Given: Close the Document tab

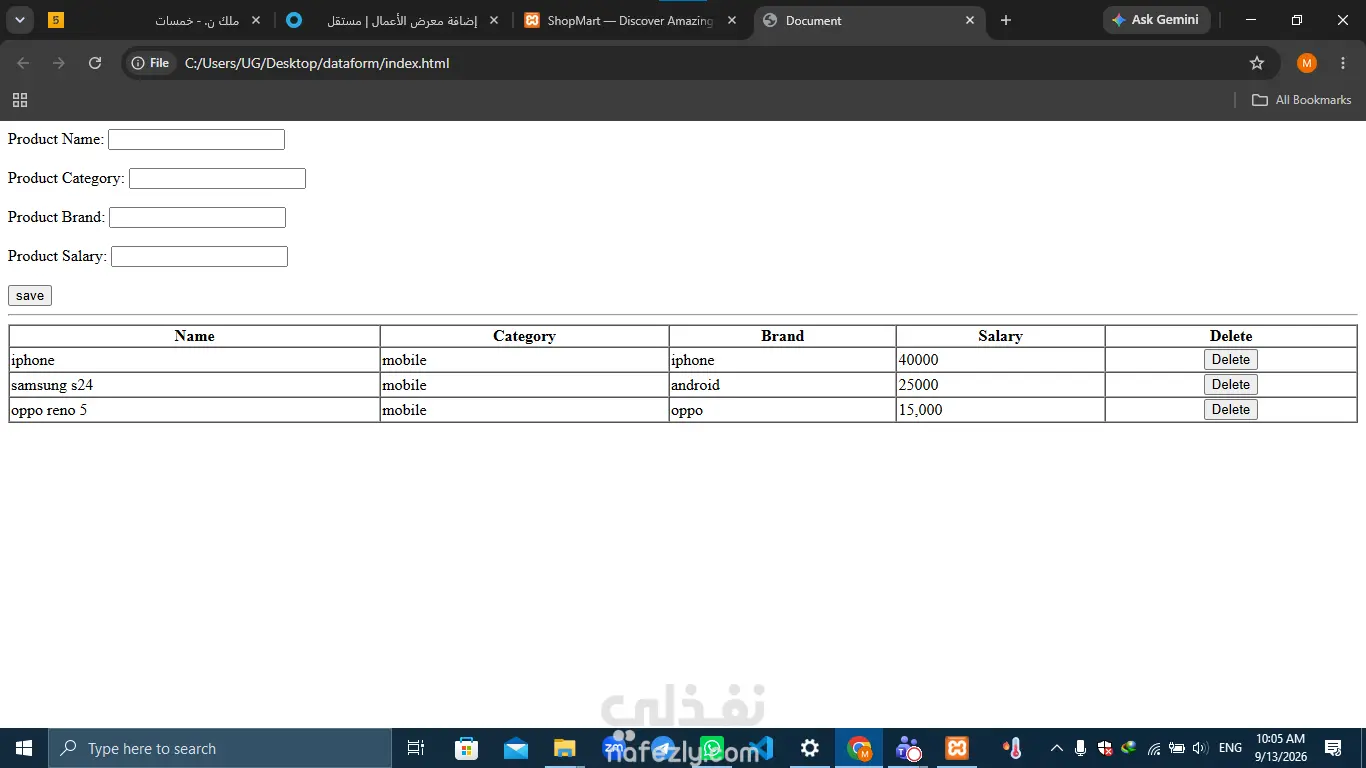Looking at the screenshot, I should [x=970, y=20].
